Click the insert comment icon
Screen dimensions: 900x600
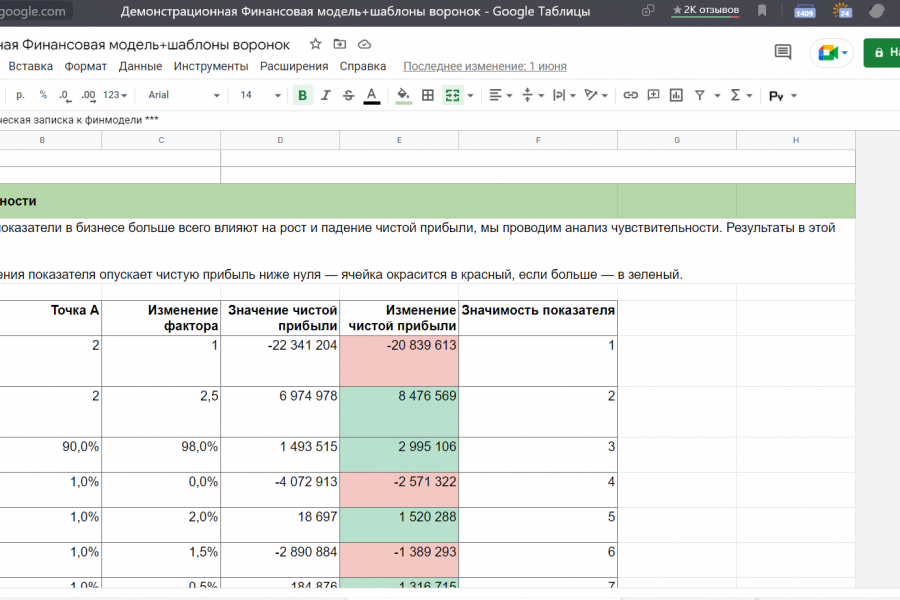tap(653, 95)
